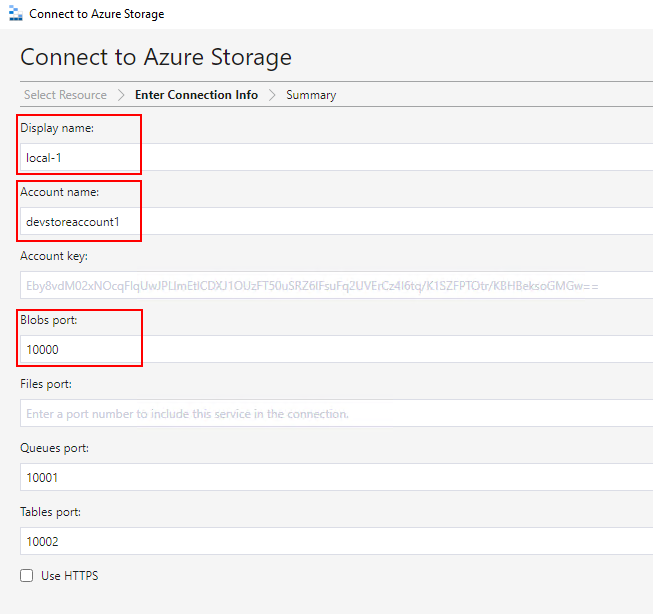653x614 pixels.
Task: Click the chevron before Summary
Action: pos(272,95)
